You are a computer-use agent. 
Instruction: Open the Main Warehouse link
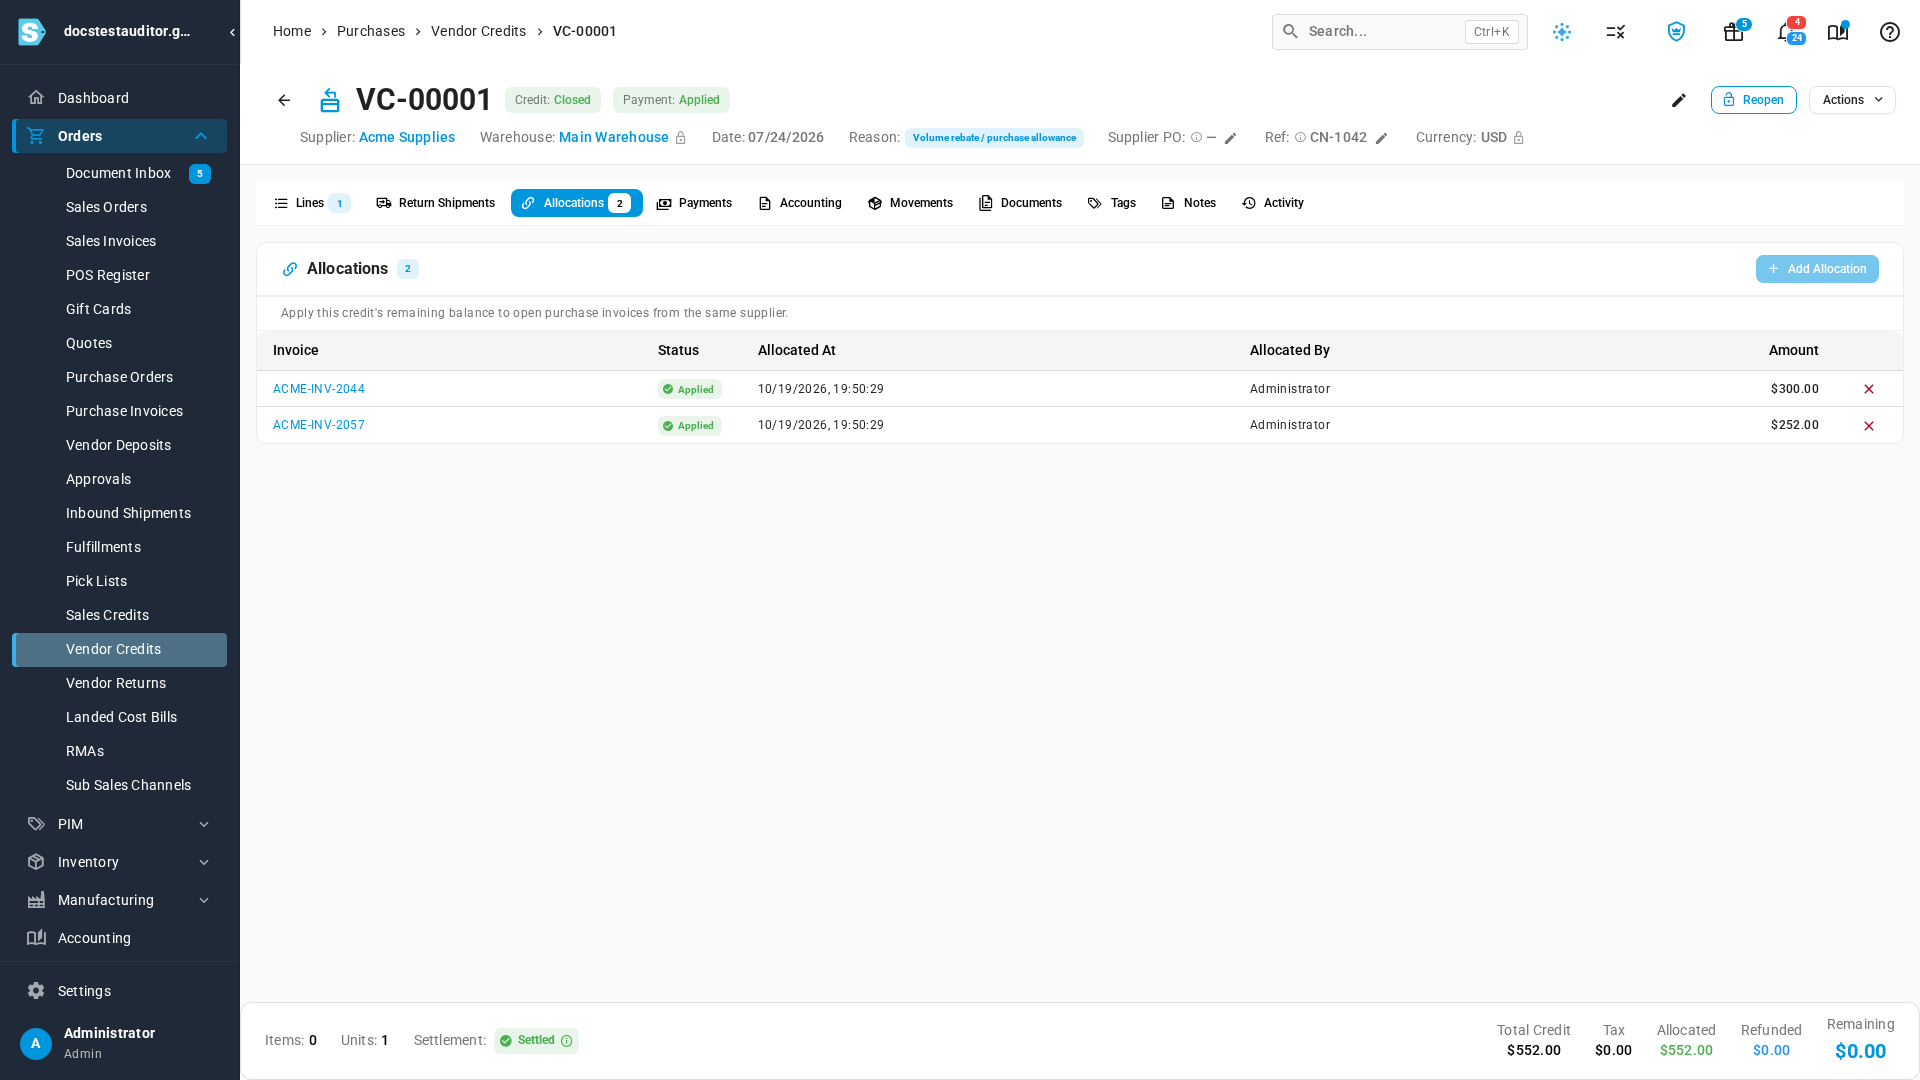coord(614,138)
